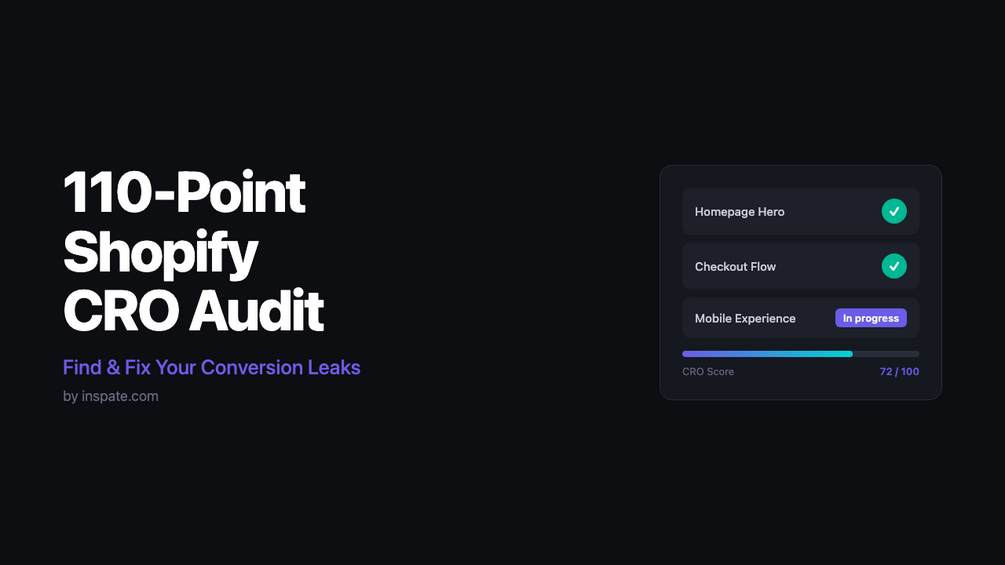Screen dimensions: 1005x565
Task: Click the green checkmark beside Checkout Flow
Action: (x=893, y=266)
